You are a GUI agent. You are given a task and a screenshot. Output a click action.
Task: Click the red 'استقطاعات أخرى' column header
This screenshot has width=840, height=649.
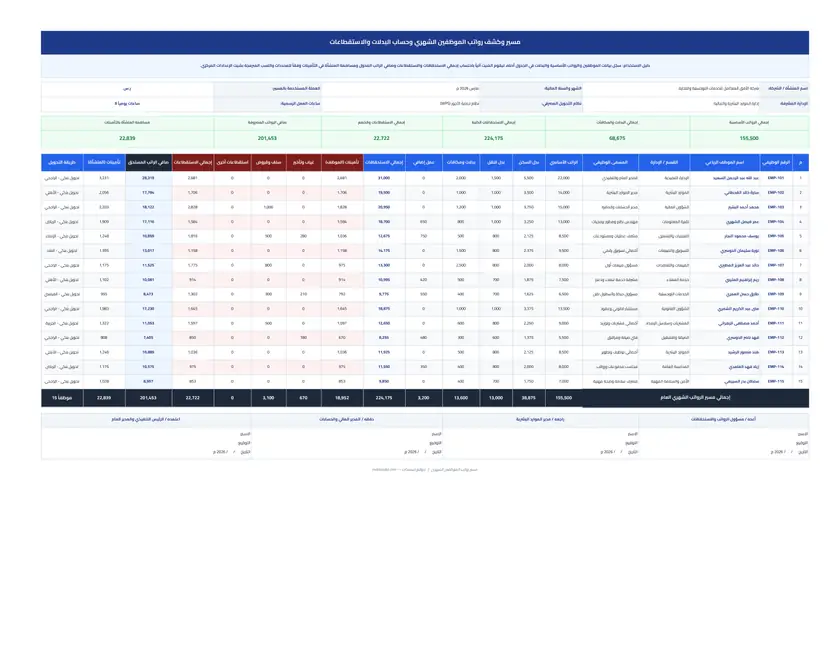point(232,162)
